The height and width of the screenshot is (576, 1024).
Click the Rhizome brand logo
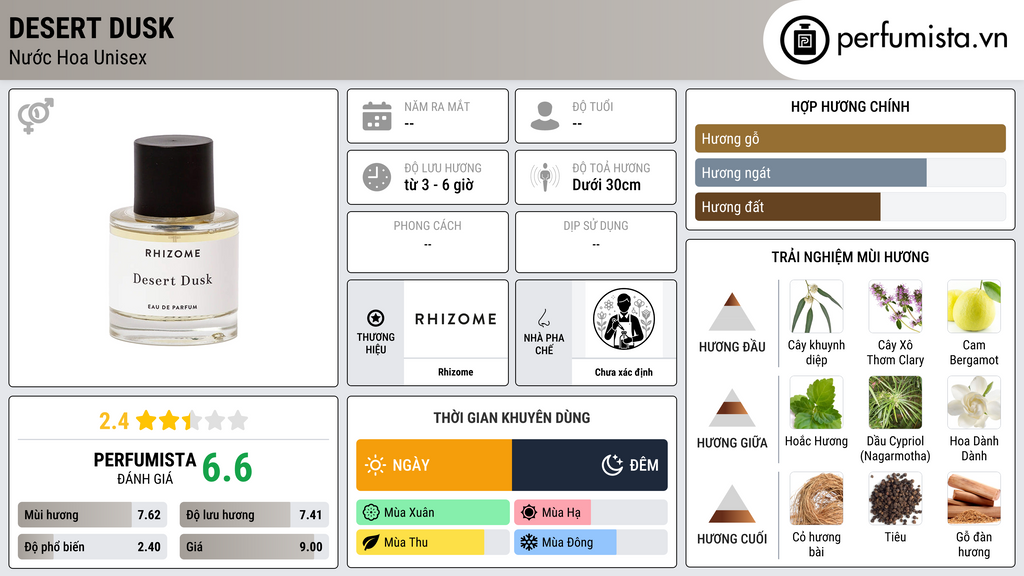456,319
